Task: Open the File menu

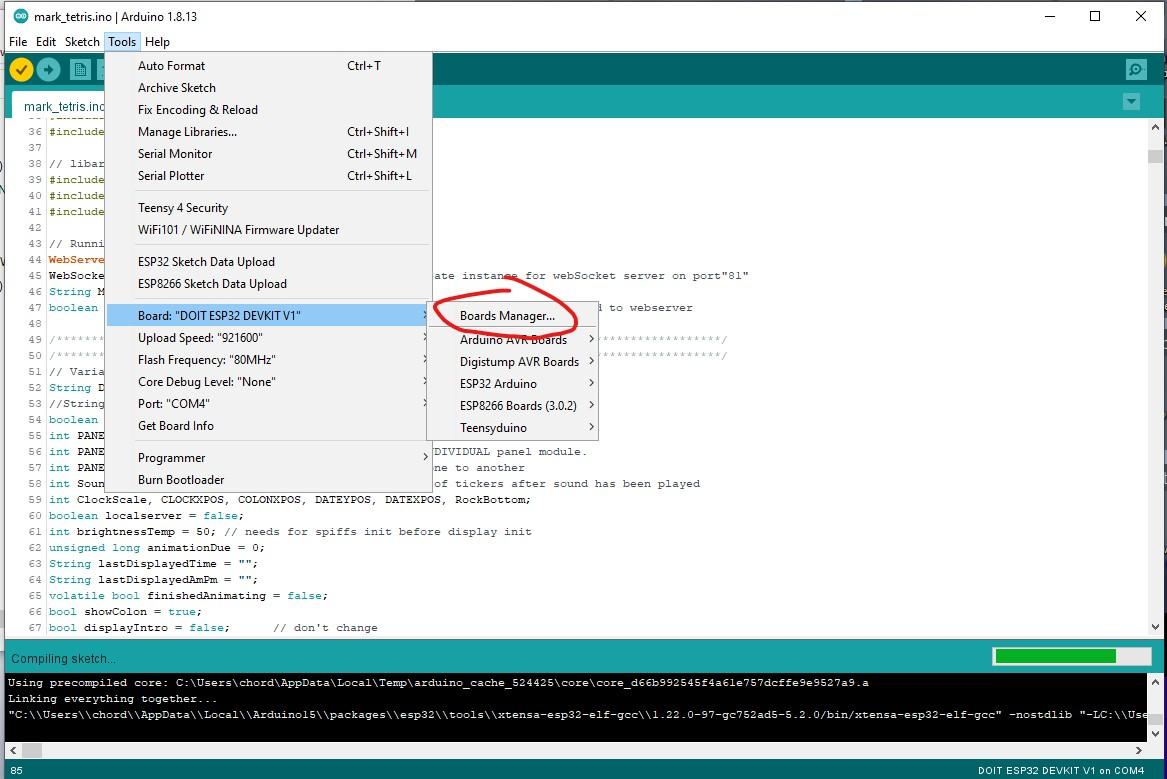Action: (18, 42)
